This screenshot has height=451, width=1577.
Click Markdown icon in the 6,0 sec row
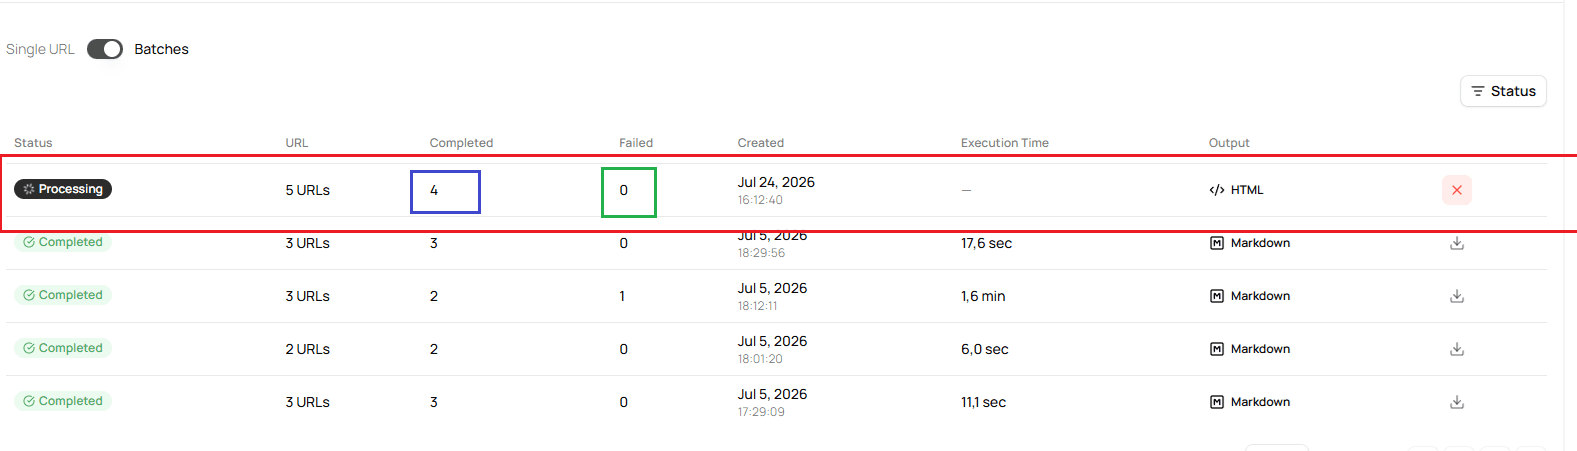[1217, 349]
